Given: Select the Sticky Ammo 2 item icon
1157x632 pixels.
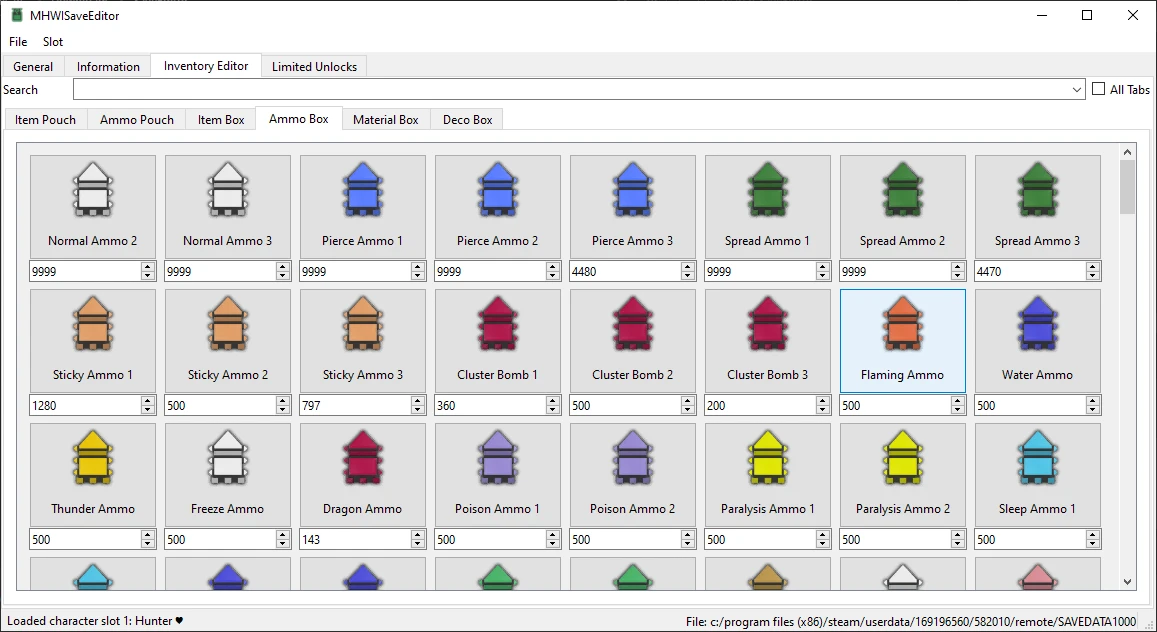Looking at the screenshot, I should [227, 324].
